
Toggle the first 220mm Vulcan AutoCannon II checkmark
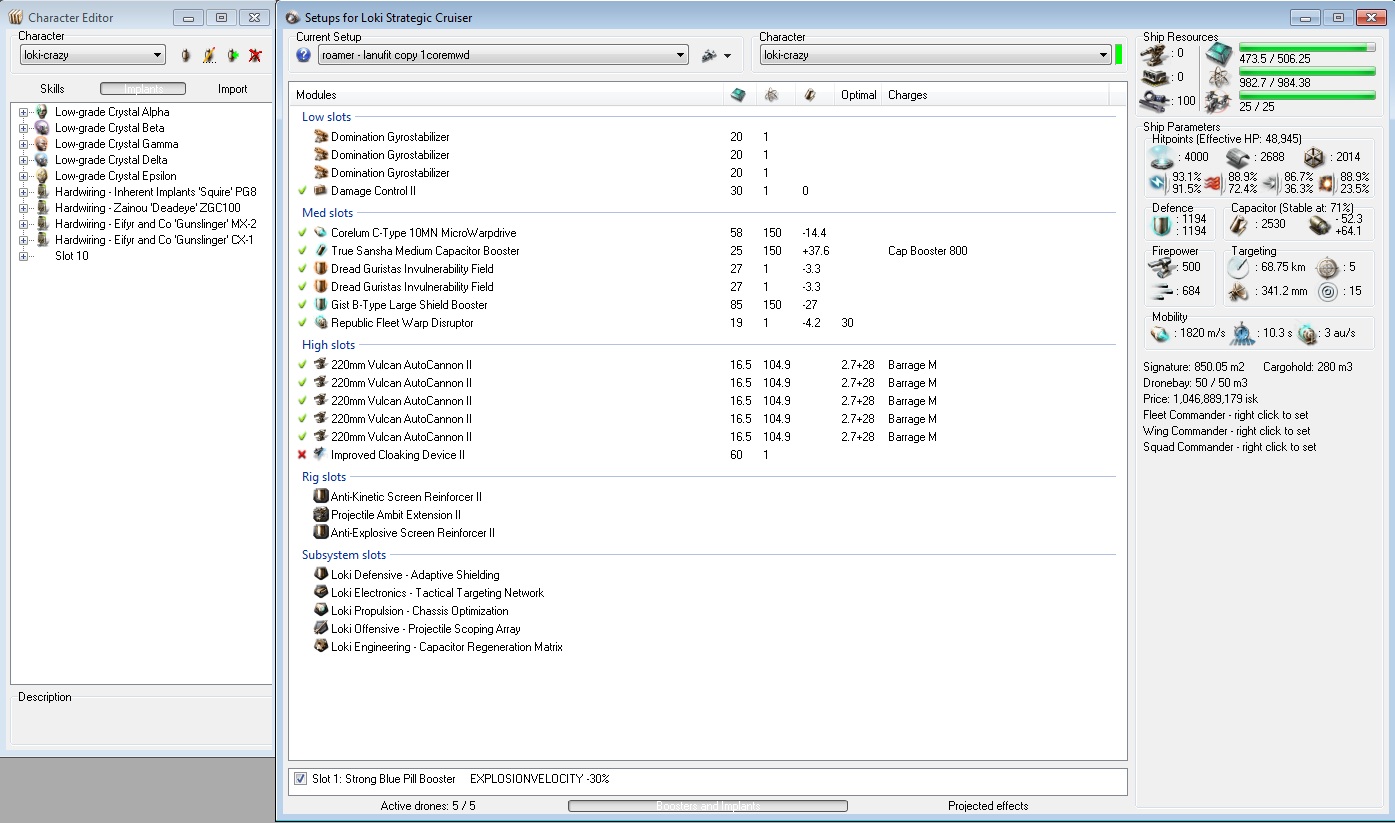pyautogui.click(x=302, y=365)
